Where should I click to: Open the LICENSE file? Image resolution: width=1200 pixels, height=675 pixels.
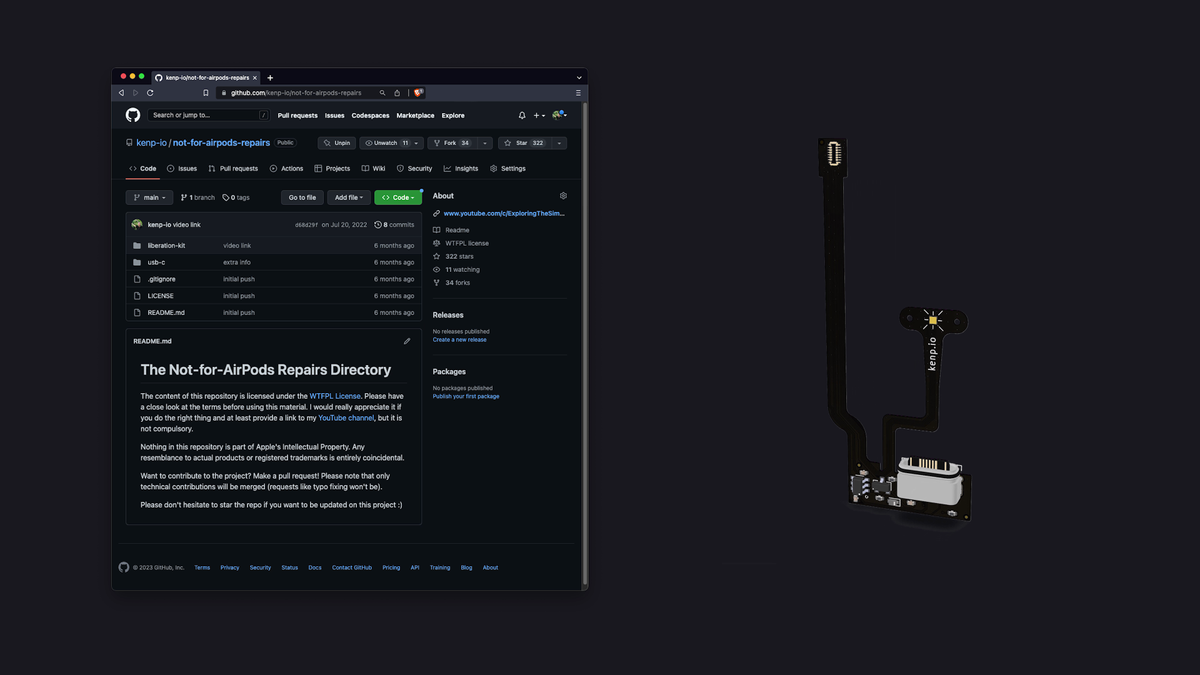coord(161,296)
